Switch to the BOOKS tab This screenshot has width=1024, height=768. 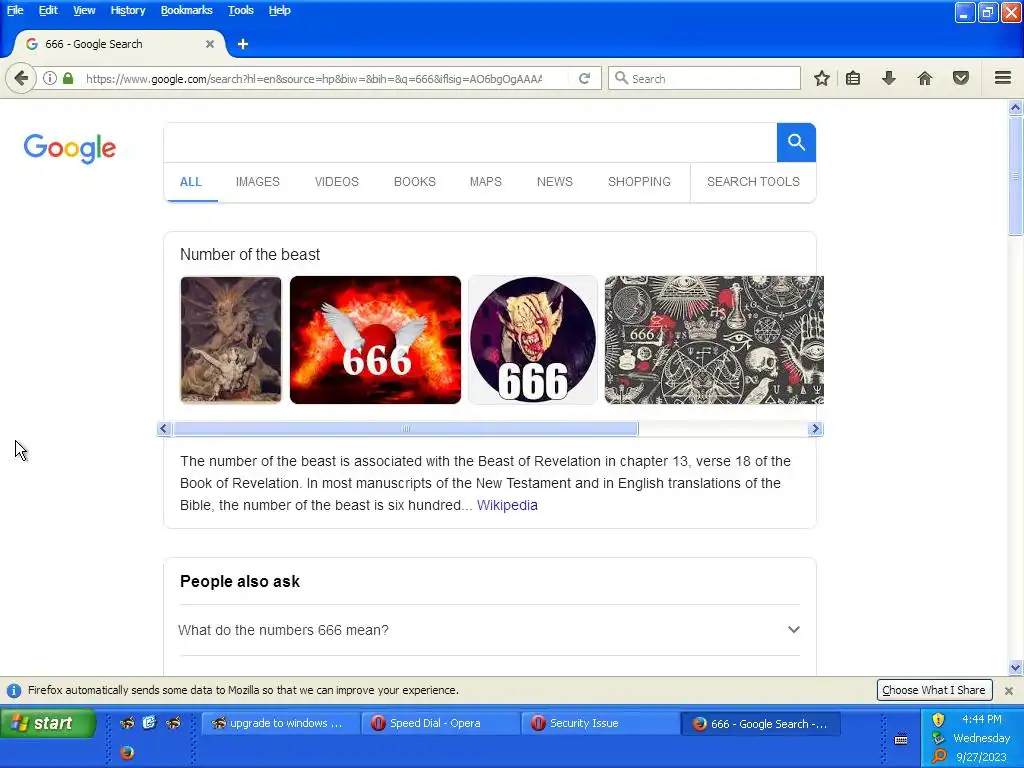pos(415,182)
